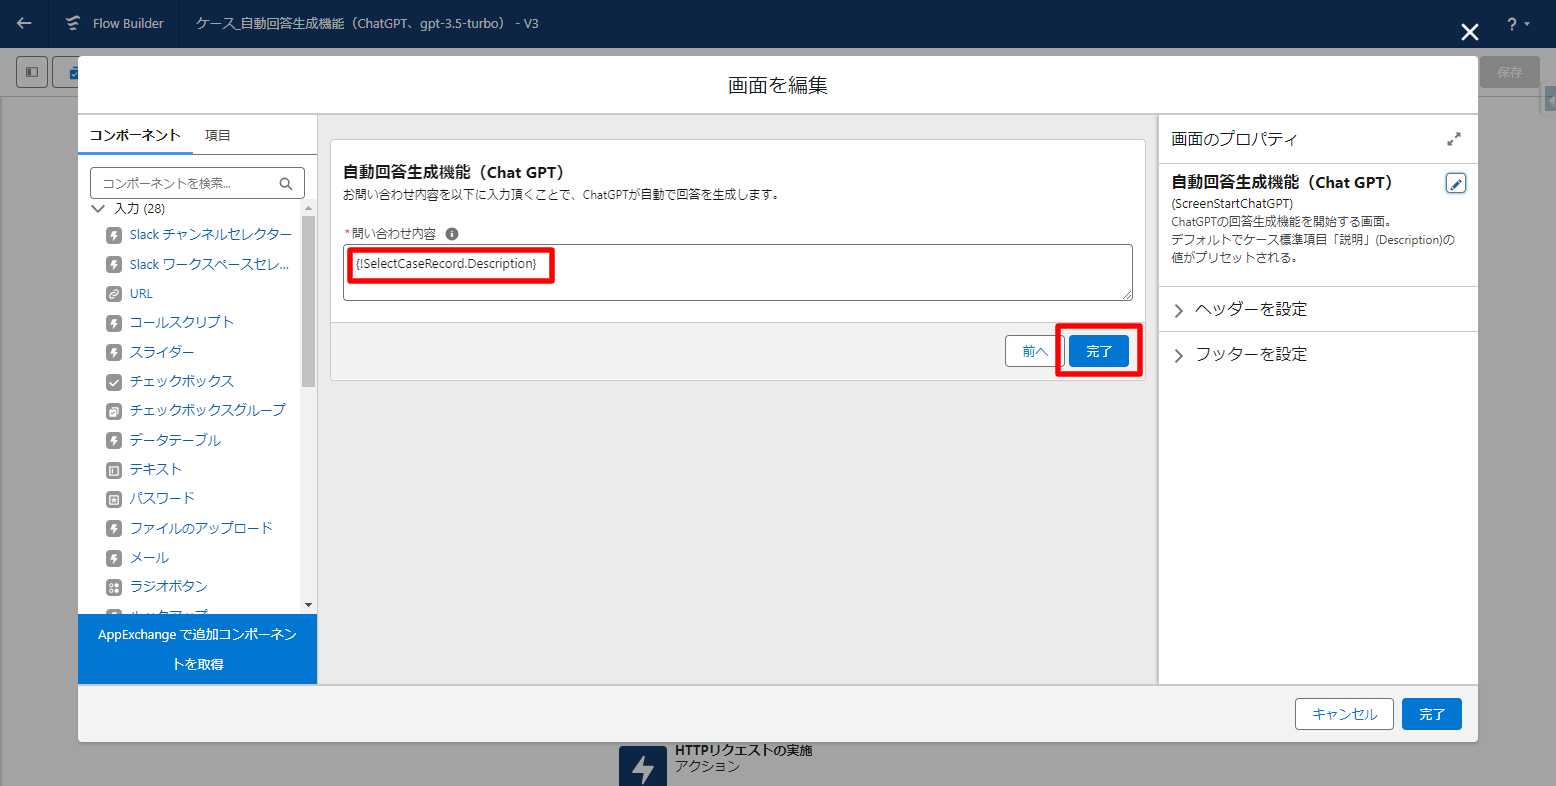Viewport: 1556px width, 786px height.
Task: Click the チェックボックスグループ icon
Action: (114, 411)
